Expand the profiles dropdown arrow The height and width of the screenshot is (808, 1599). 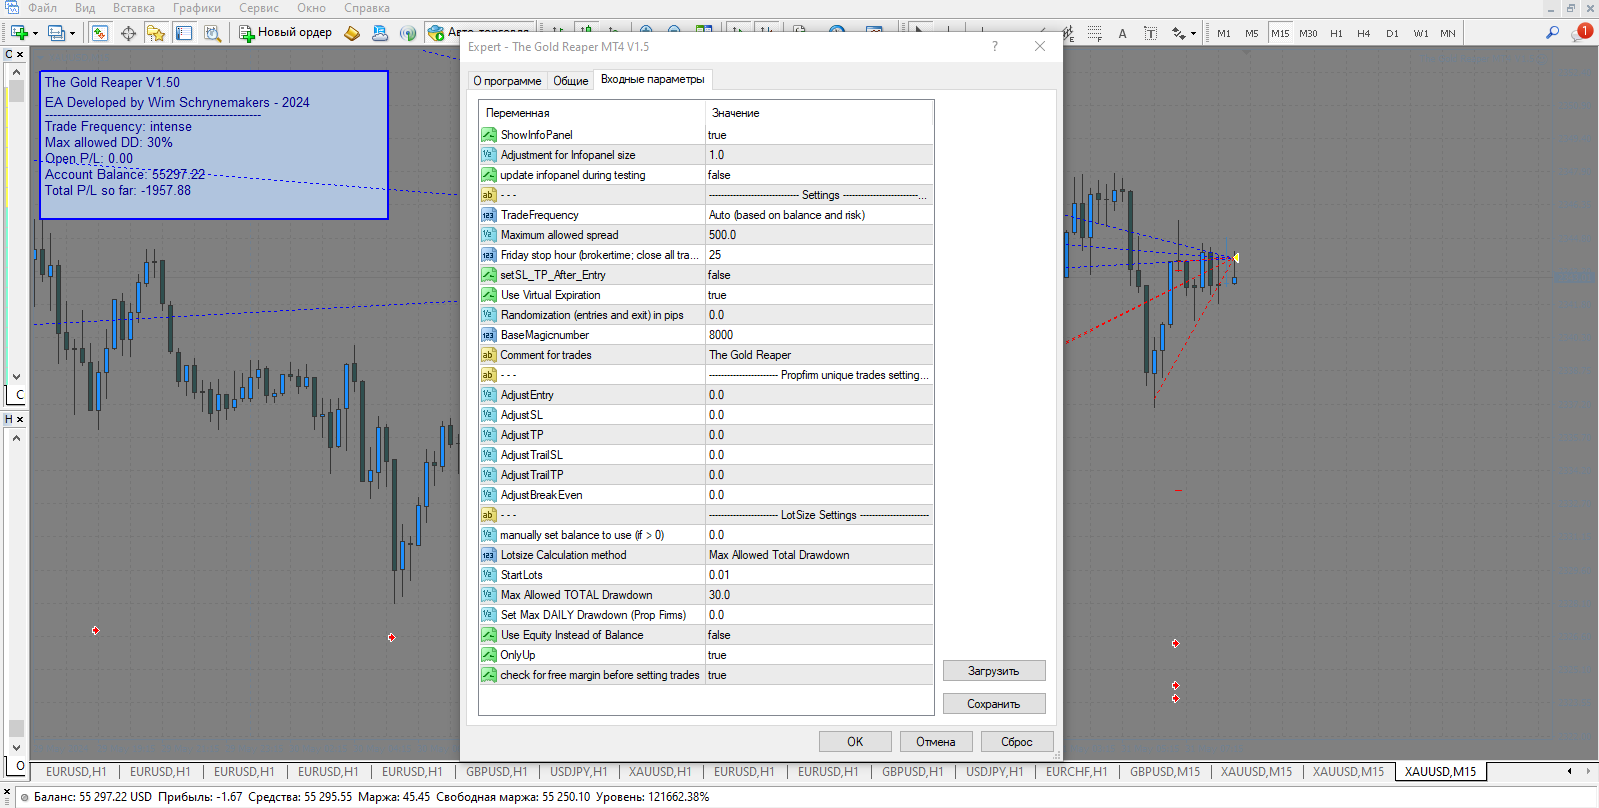[72, 34]
